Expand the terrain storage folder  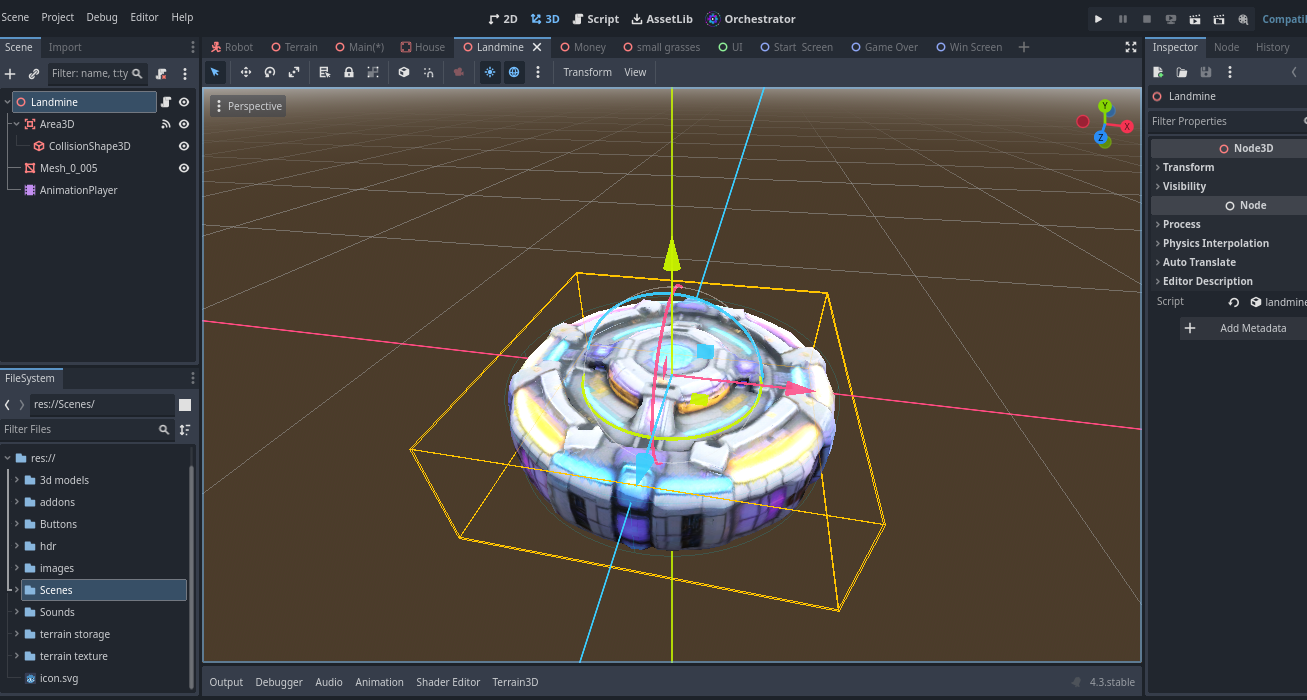point(16,634)
